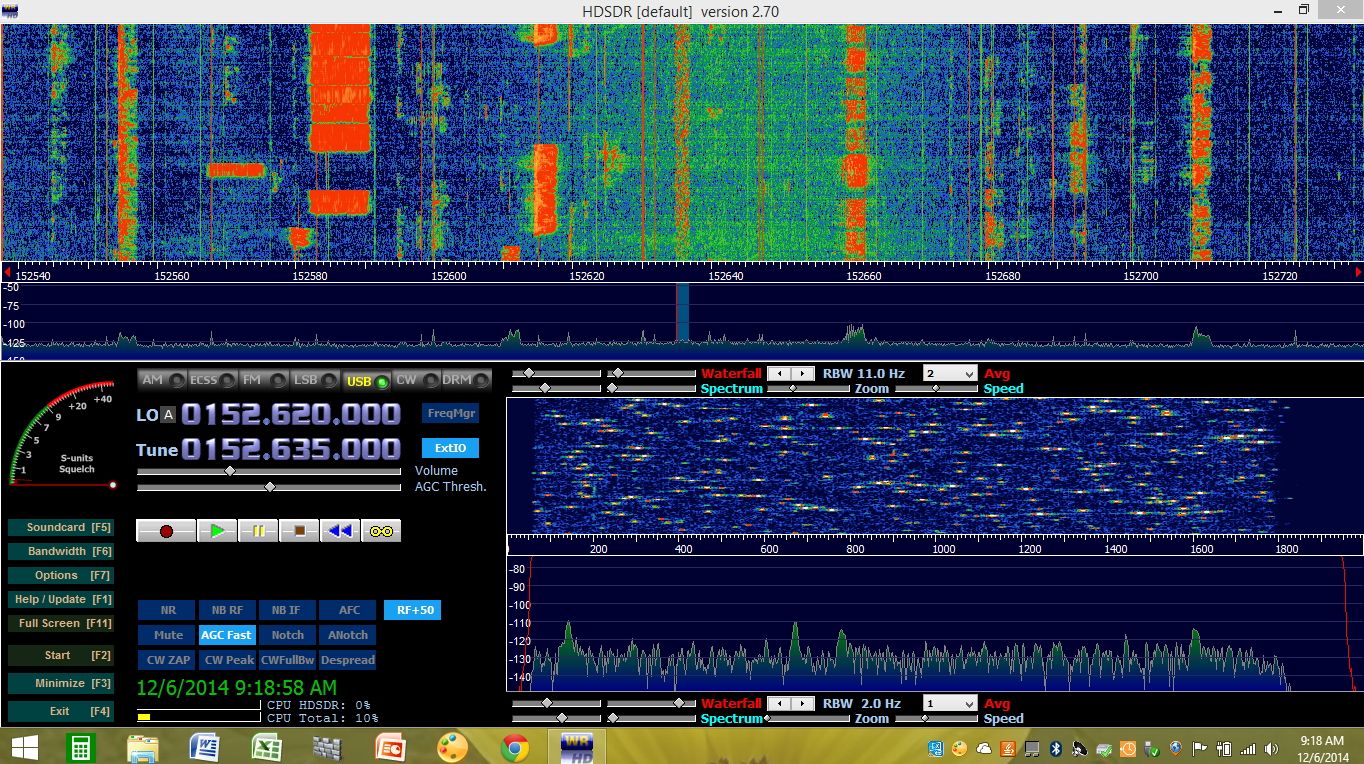
Task: Click the red Record button
Action: (166, 531)
